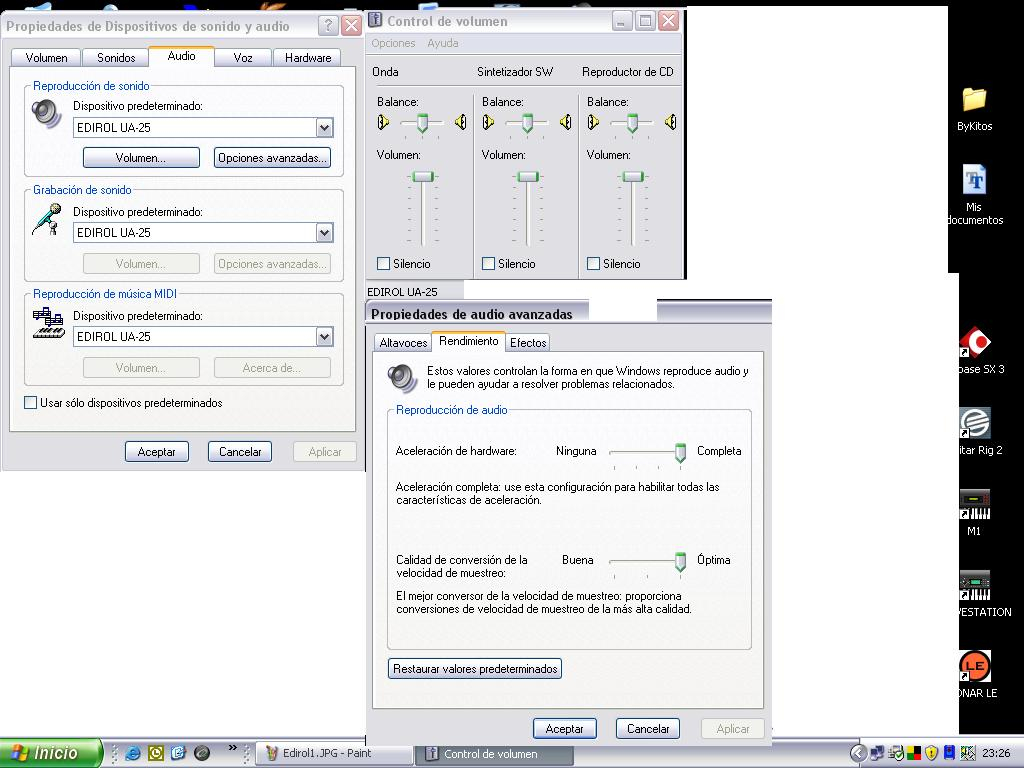The height and width of the screenshot is (768, 1024).
Task: Mute Sintetizador SW with Silencio checkbox
Action: [488, 263]
